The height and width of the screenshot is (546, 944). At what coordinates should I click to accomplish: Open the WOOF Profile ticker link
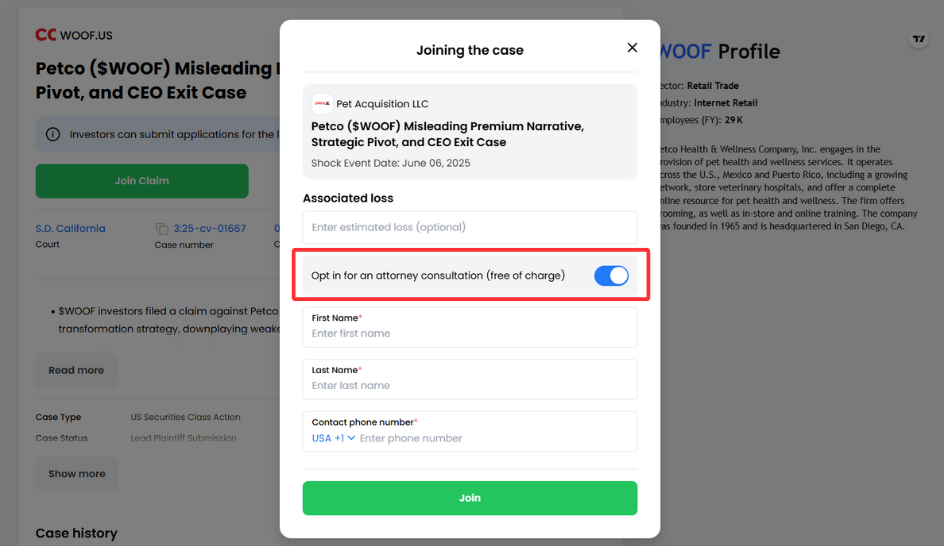[x=685, y=52]
